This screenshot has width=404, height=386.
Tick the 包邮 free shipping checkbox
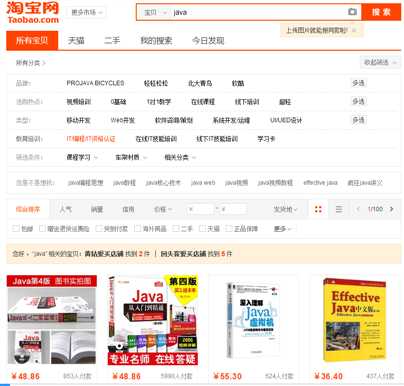point(16,228)
